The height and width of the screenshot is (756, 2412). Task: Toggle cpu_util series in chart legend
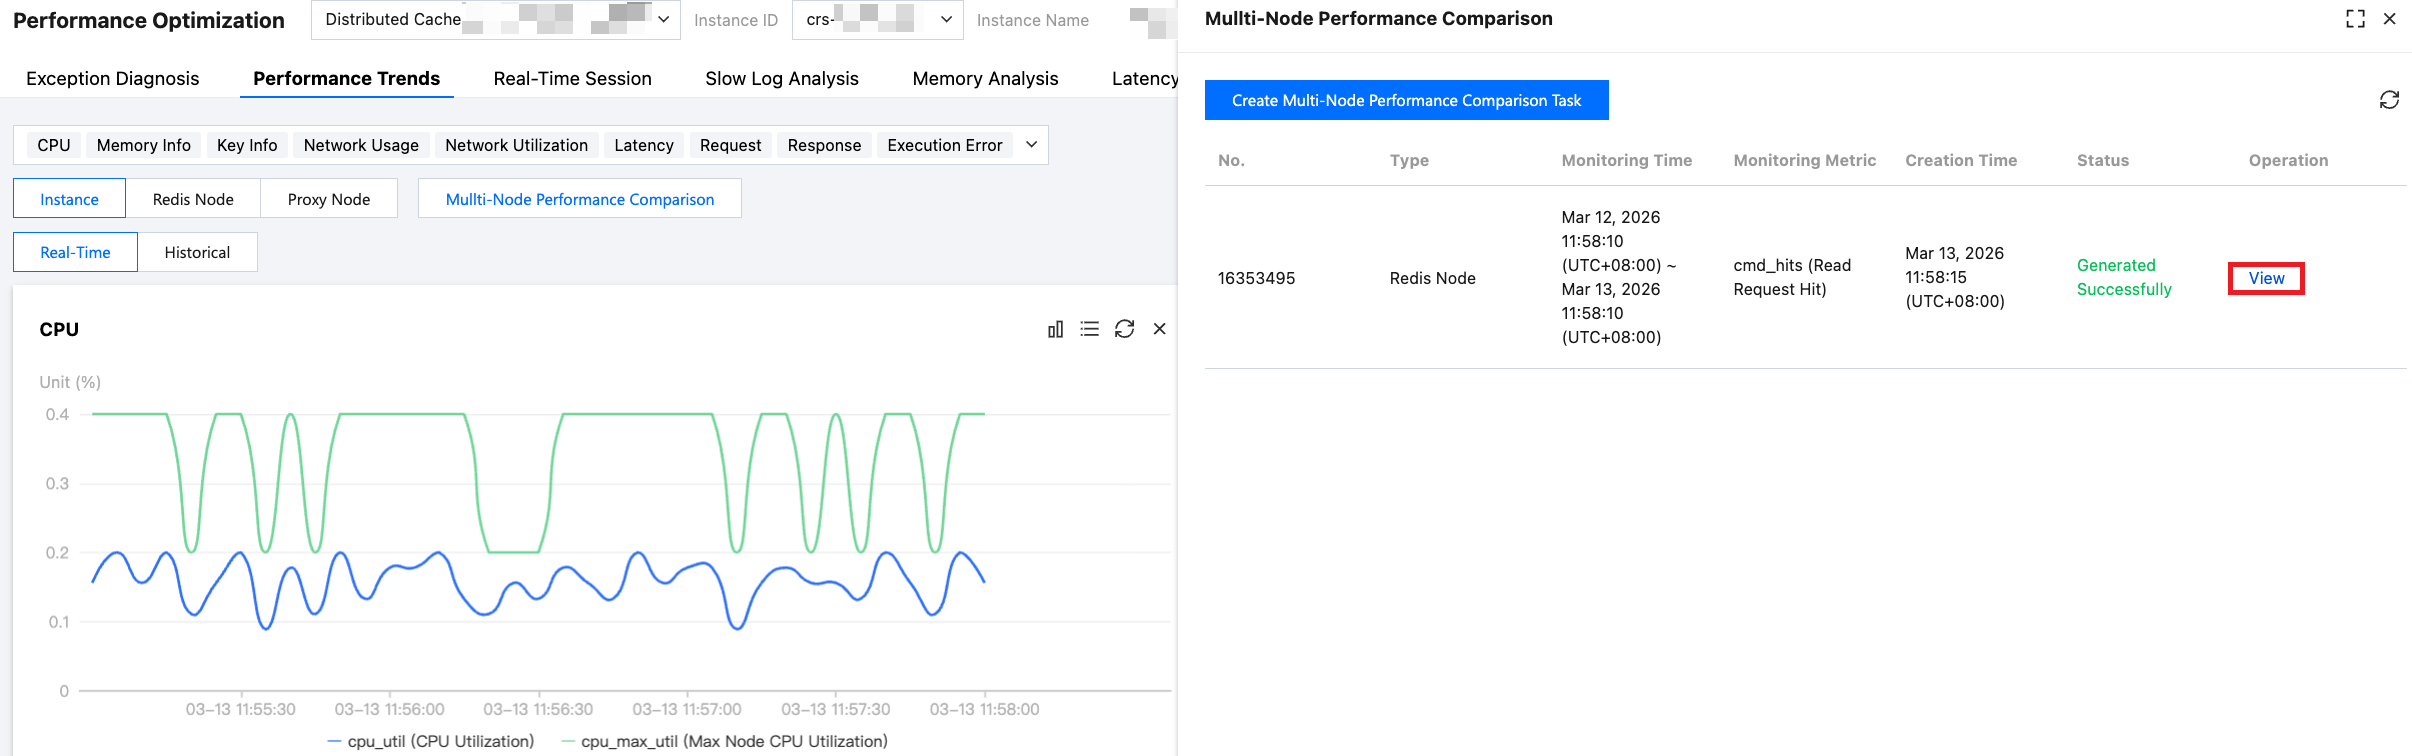pos(431,741)
